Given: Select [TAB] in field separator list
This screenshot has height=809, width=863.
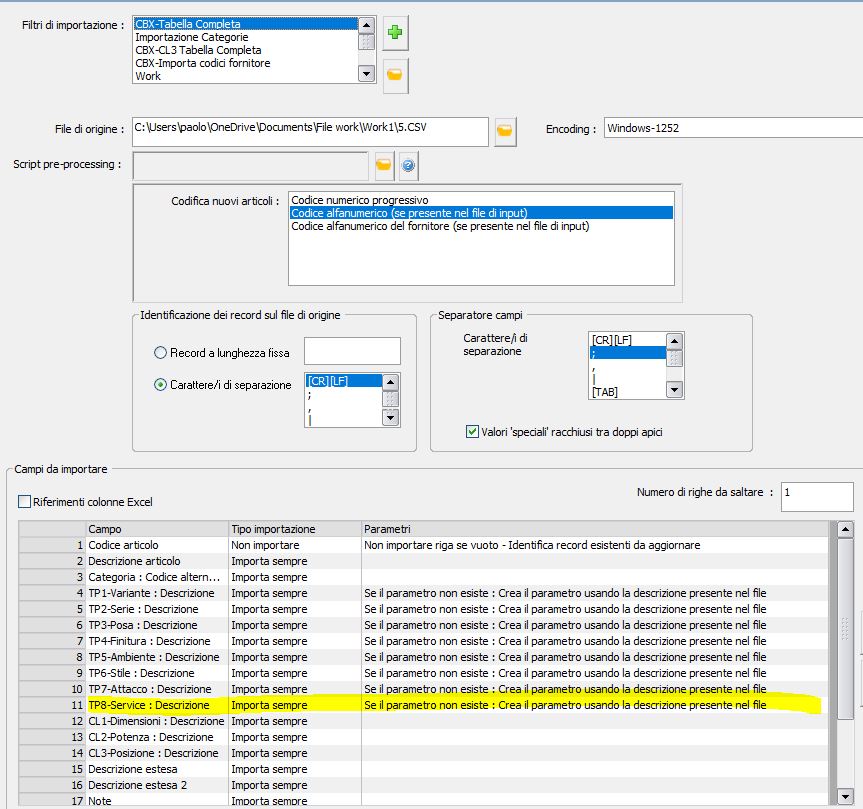Looking at the screenshot, I should [x=604, y=392].
